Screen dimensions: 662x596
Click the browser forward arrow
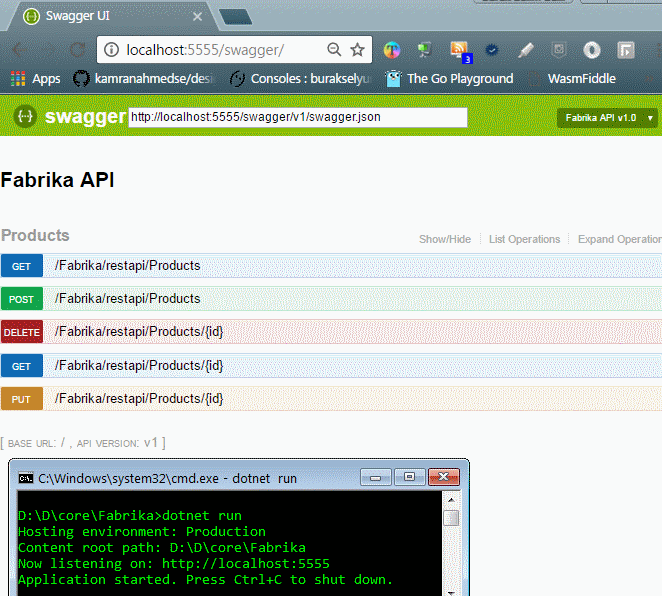tap(50, 50)
